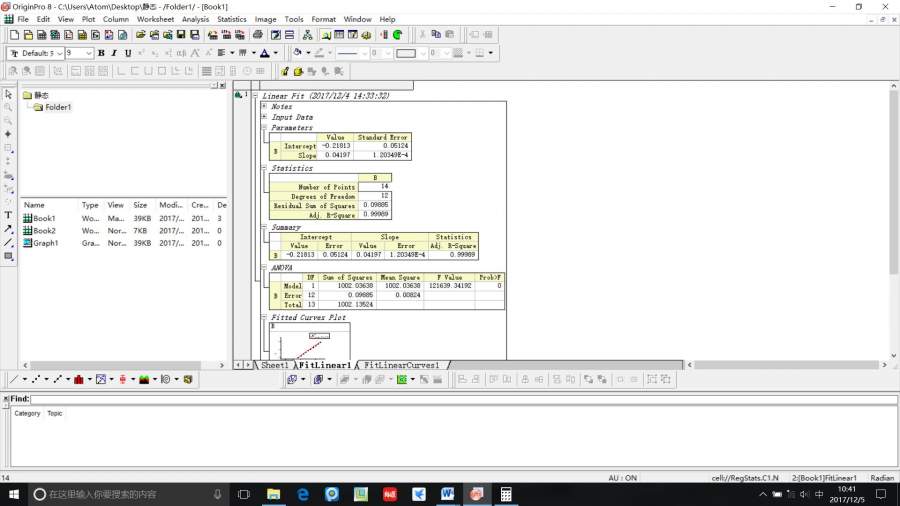Toggle Bold text formatting

pos(101,53)
